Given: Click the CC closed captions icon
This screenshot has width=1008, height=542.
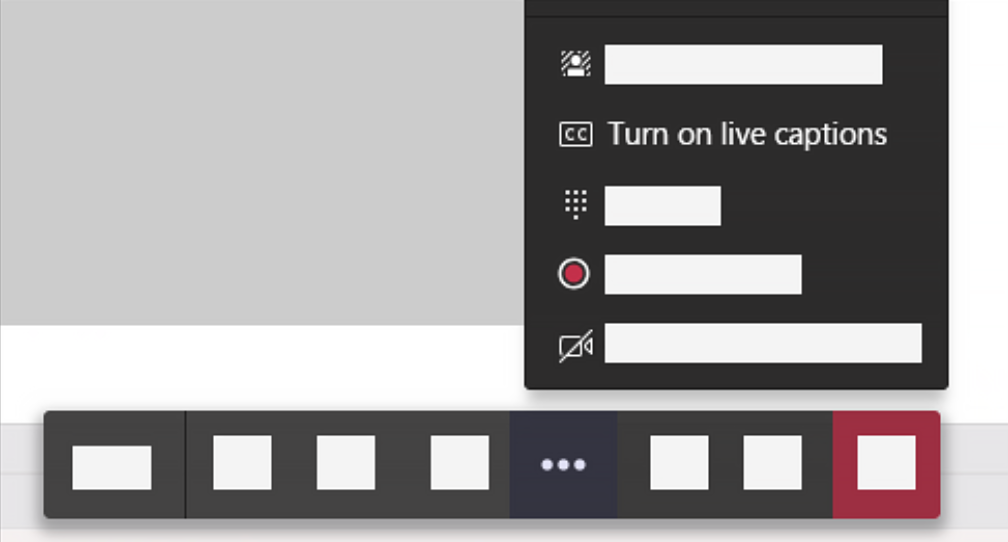Looking at the screenshot, I should click(x=575, y=135).
